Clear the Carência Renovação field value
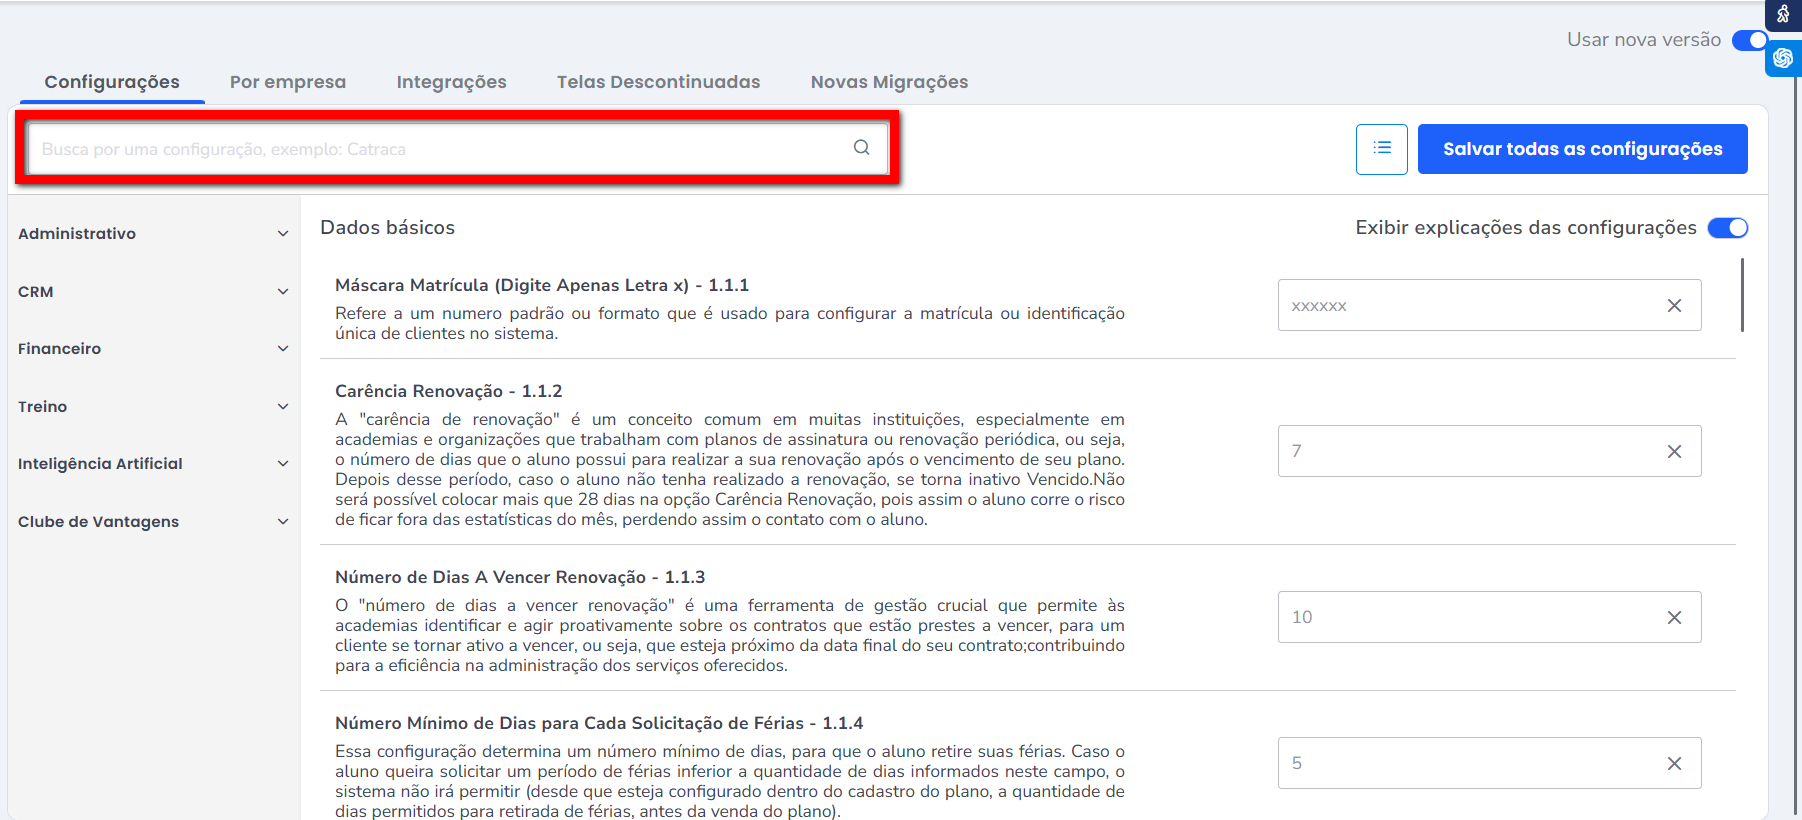Image resolution: width=1802 pixels, height=820 pixels. [x=1674, y=452]
